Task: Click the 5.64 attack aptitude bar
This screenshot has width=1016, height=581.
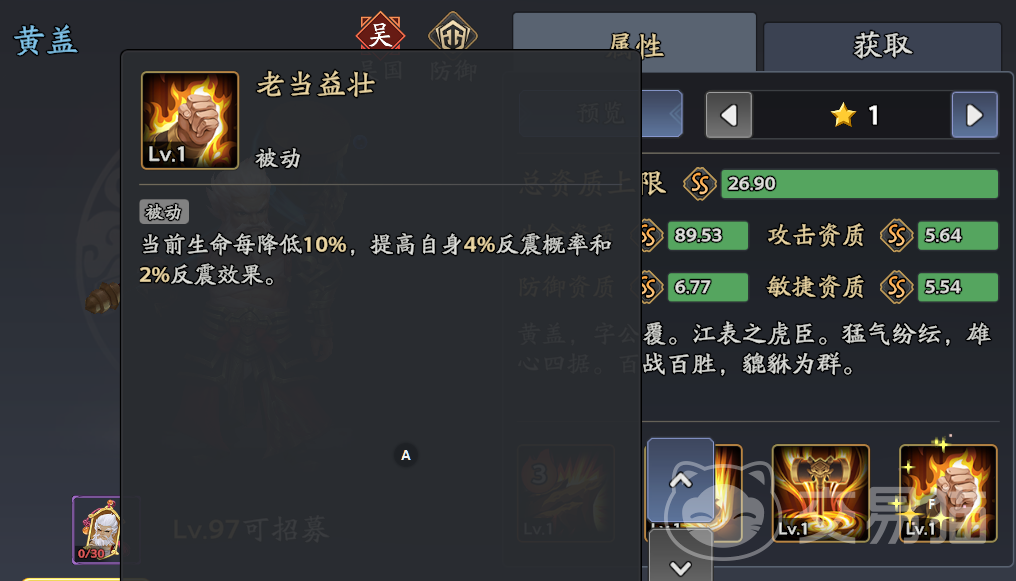Action: (958, 236)
